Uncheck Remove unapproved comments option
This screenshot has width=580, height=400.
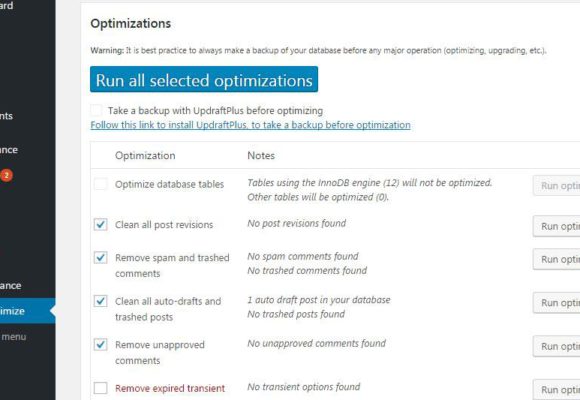(x=101, y=344)
